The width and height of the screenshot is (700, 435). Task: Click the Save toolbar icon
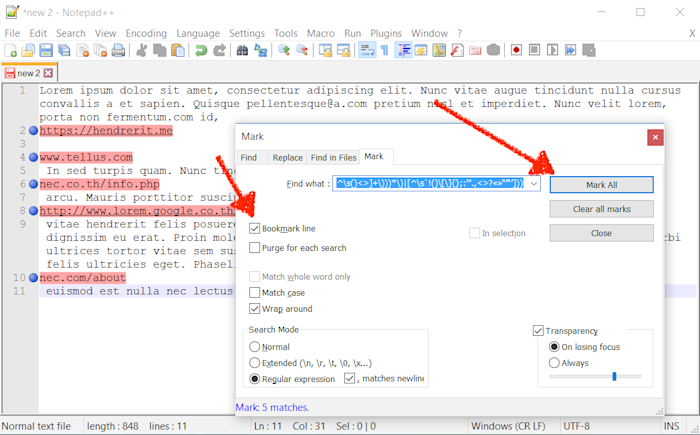tap(46, 50)
